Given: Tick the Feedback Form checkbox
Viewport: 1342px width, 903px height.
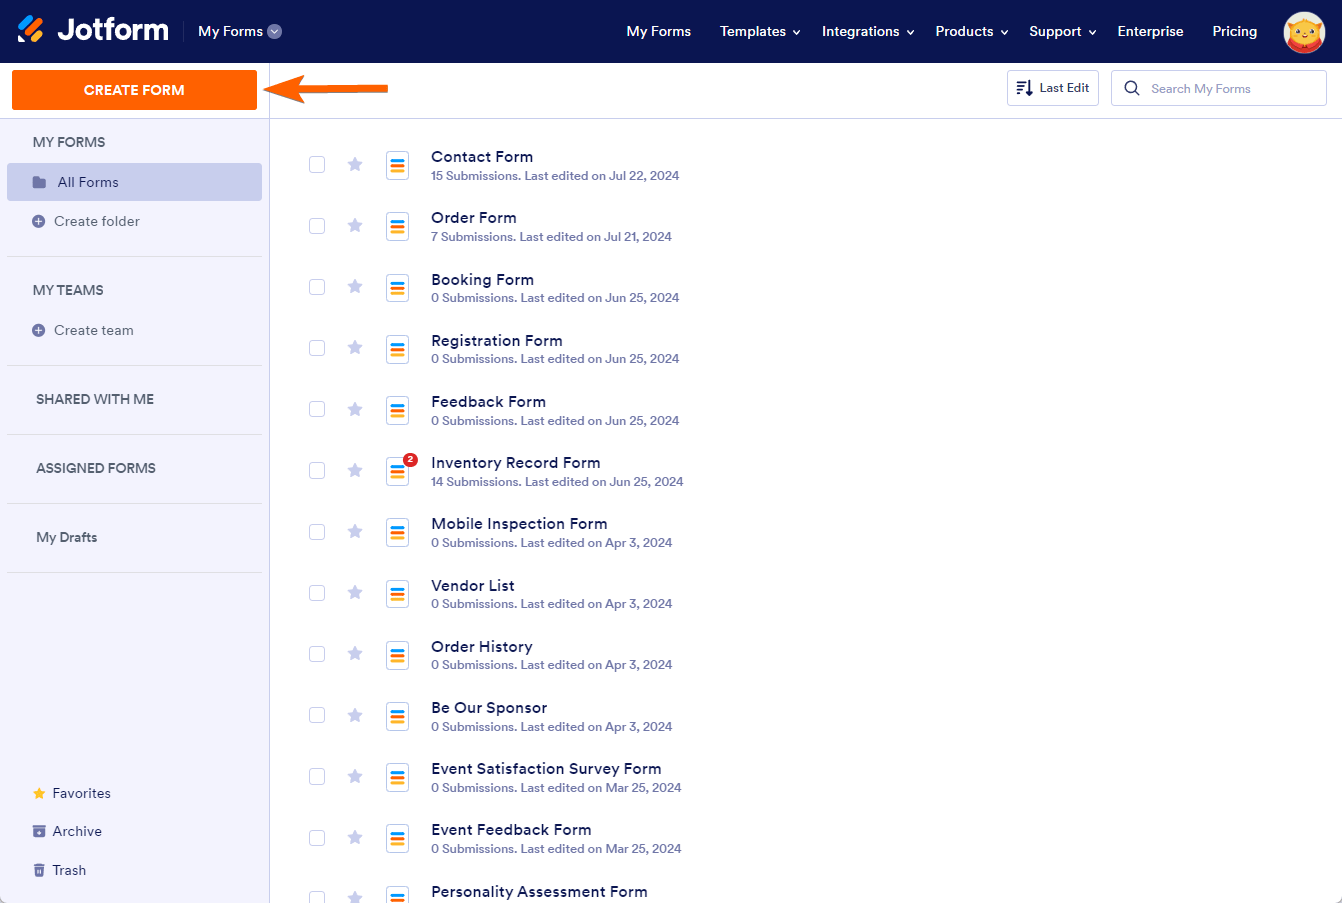Looking at the screenshot, I should (x=317, y=409).
